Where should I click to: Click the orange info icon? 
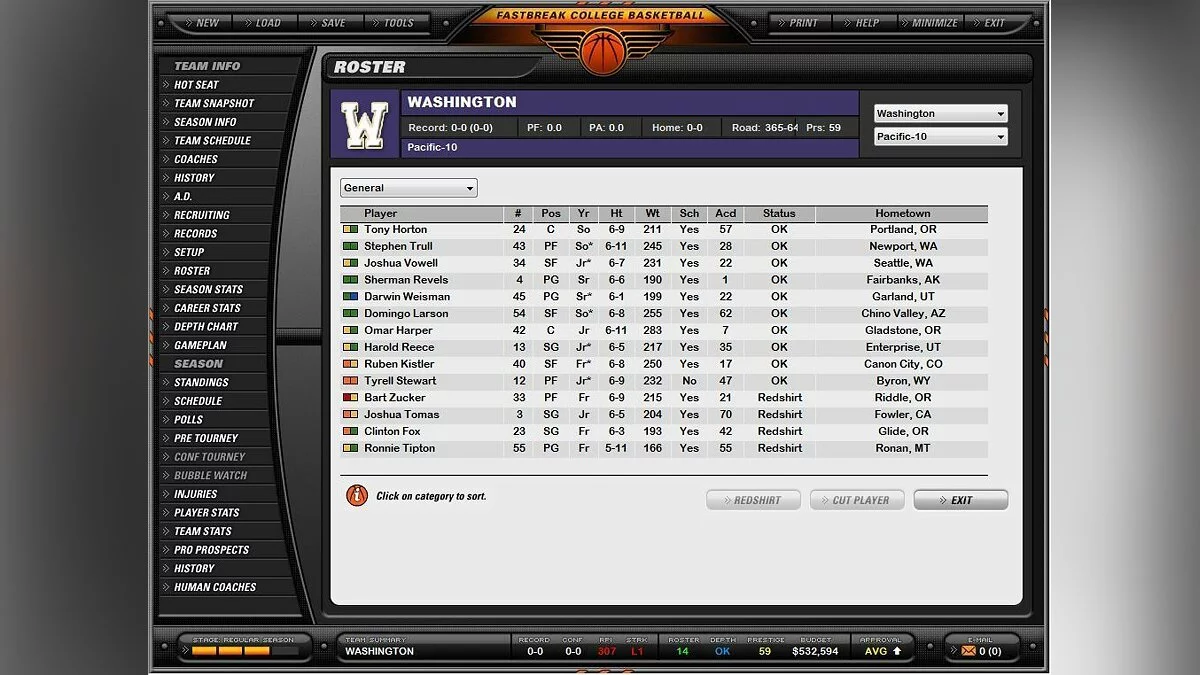coord(357,495)
